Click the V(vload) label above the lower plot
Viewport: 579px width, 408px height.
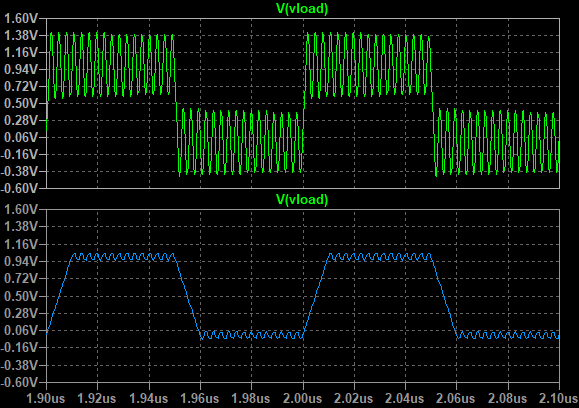[x=302, y=199]
